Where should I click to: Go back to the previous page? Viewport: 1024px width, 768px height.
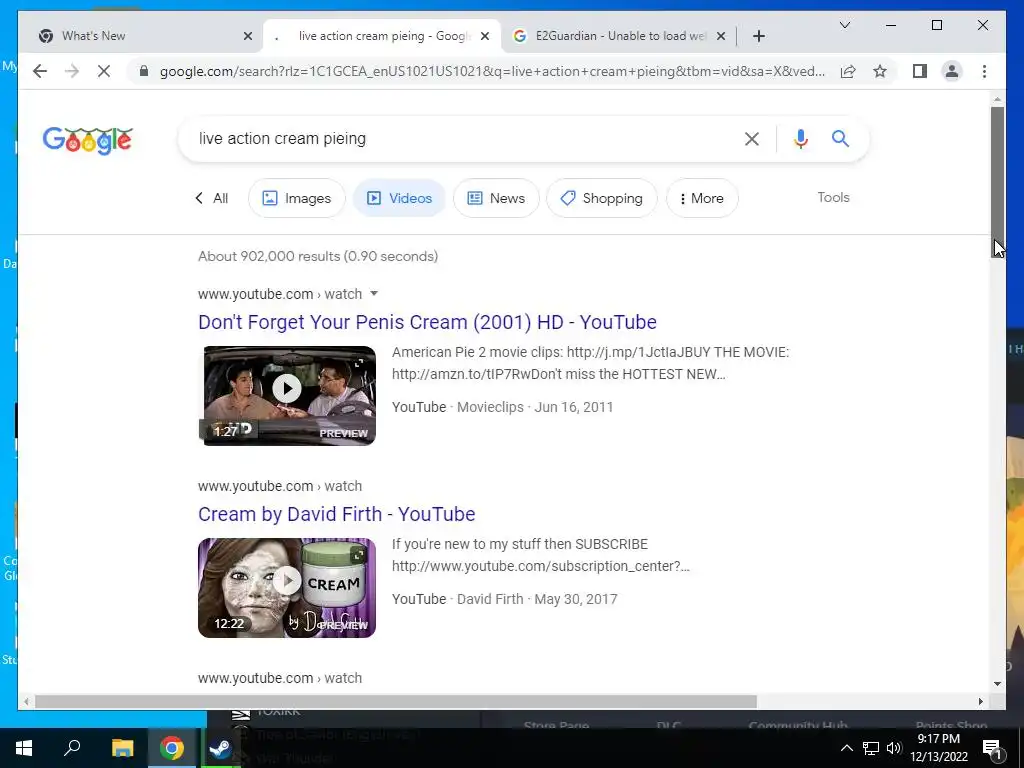coord(40,71)
